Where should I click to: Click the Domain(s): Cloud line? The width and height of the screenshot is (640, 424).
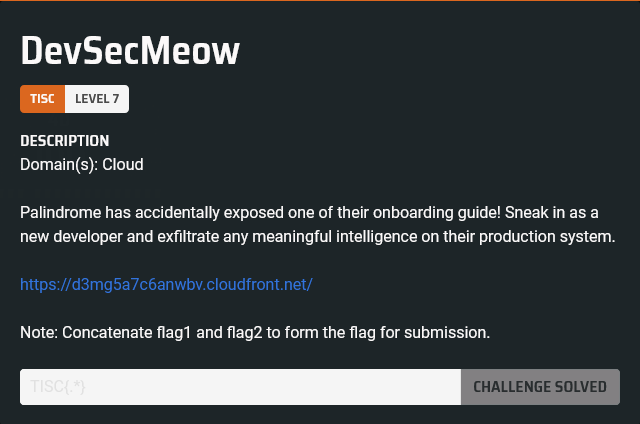tap(82, 164)
